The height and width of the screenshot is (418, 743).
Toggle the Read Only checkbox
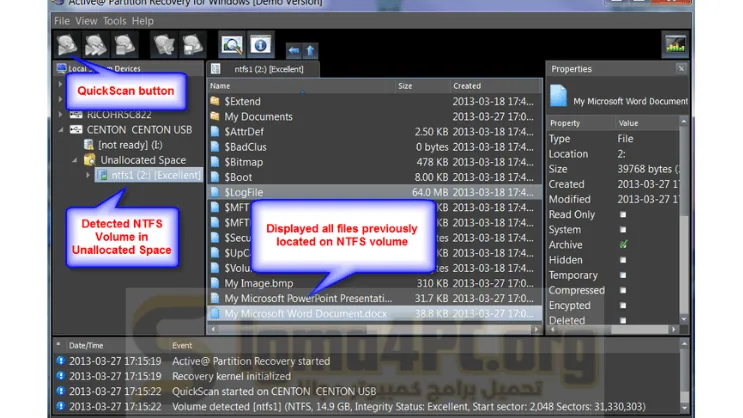coord(623,215)
